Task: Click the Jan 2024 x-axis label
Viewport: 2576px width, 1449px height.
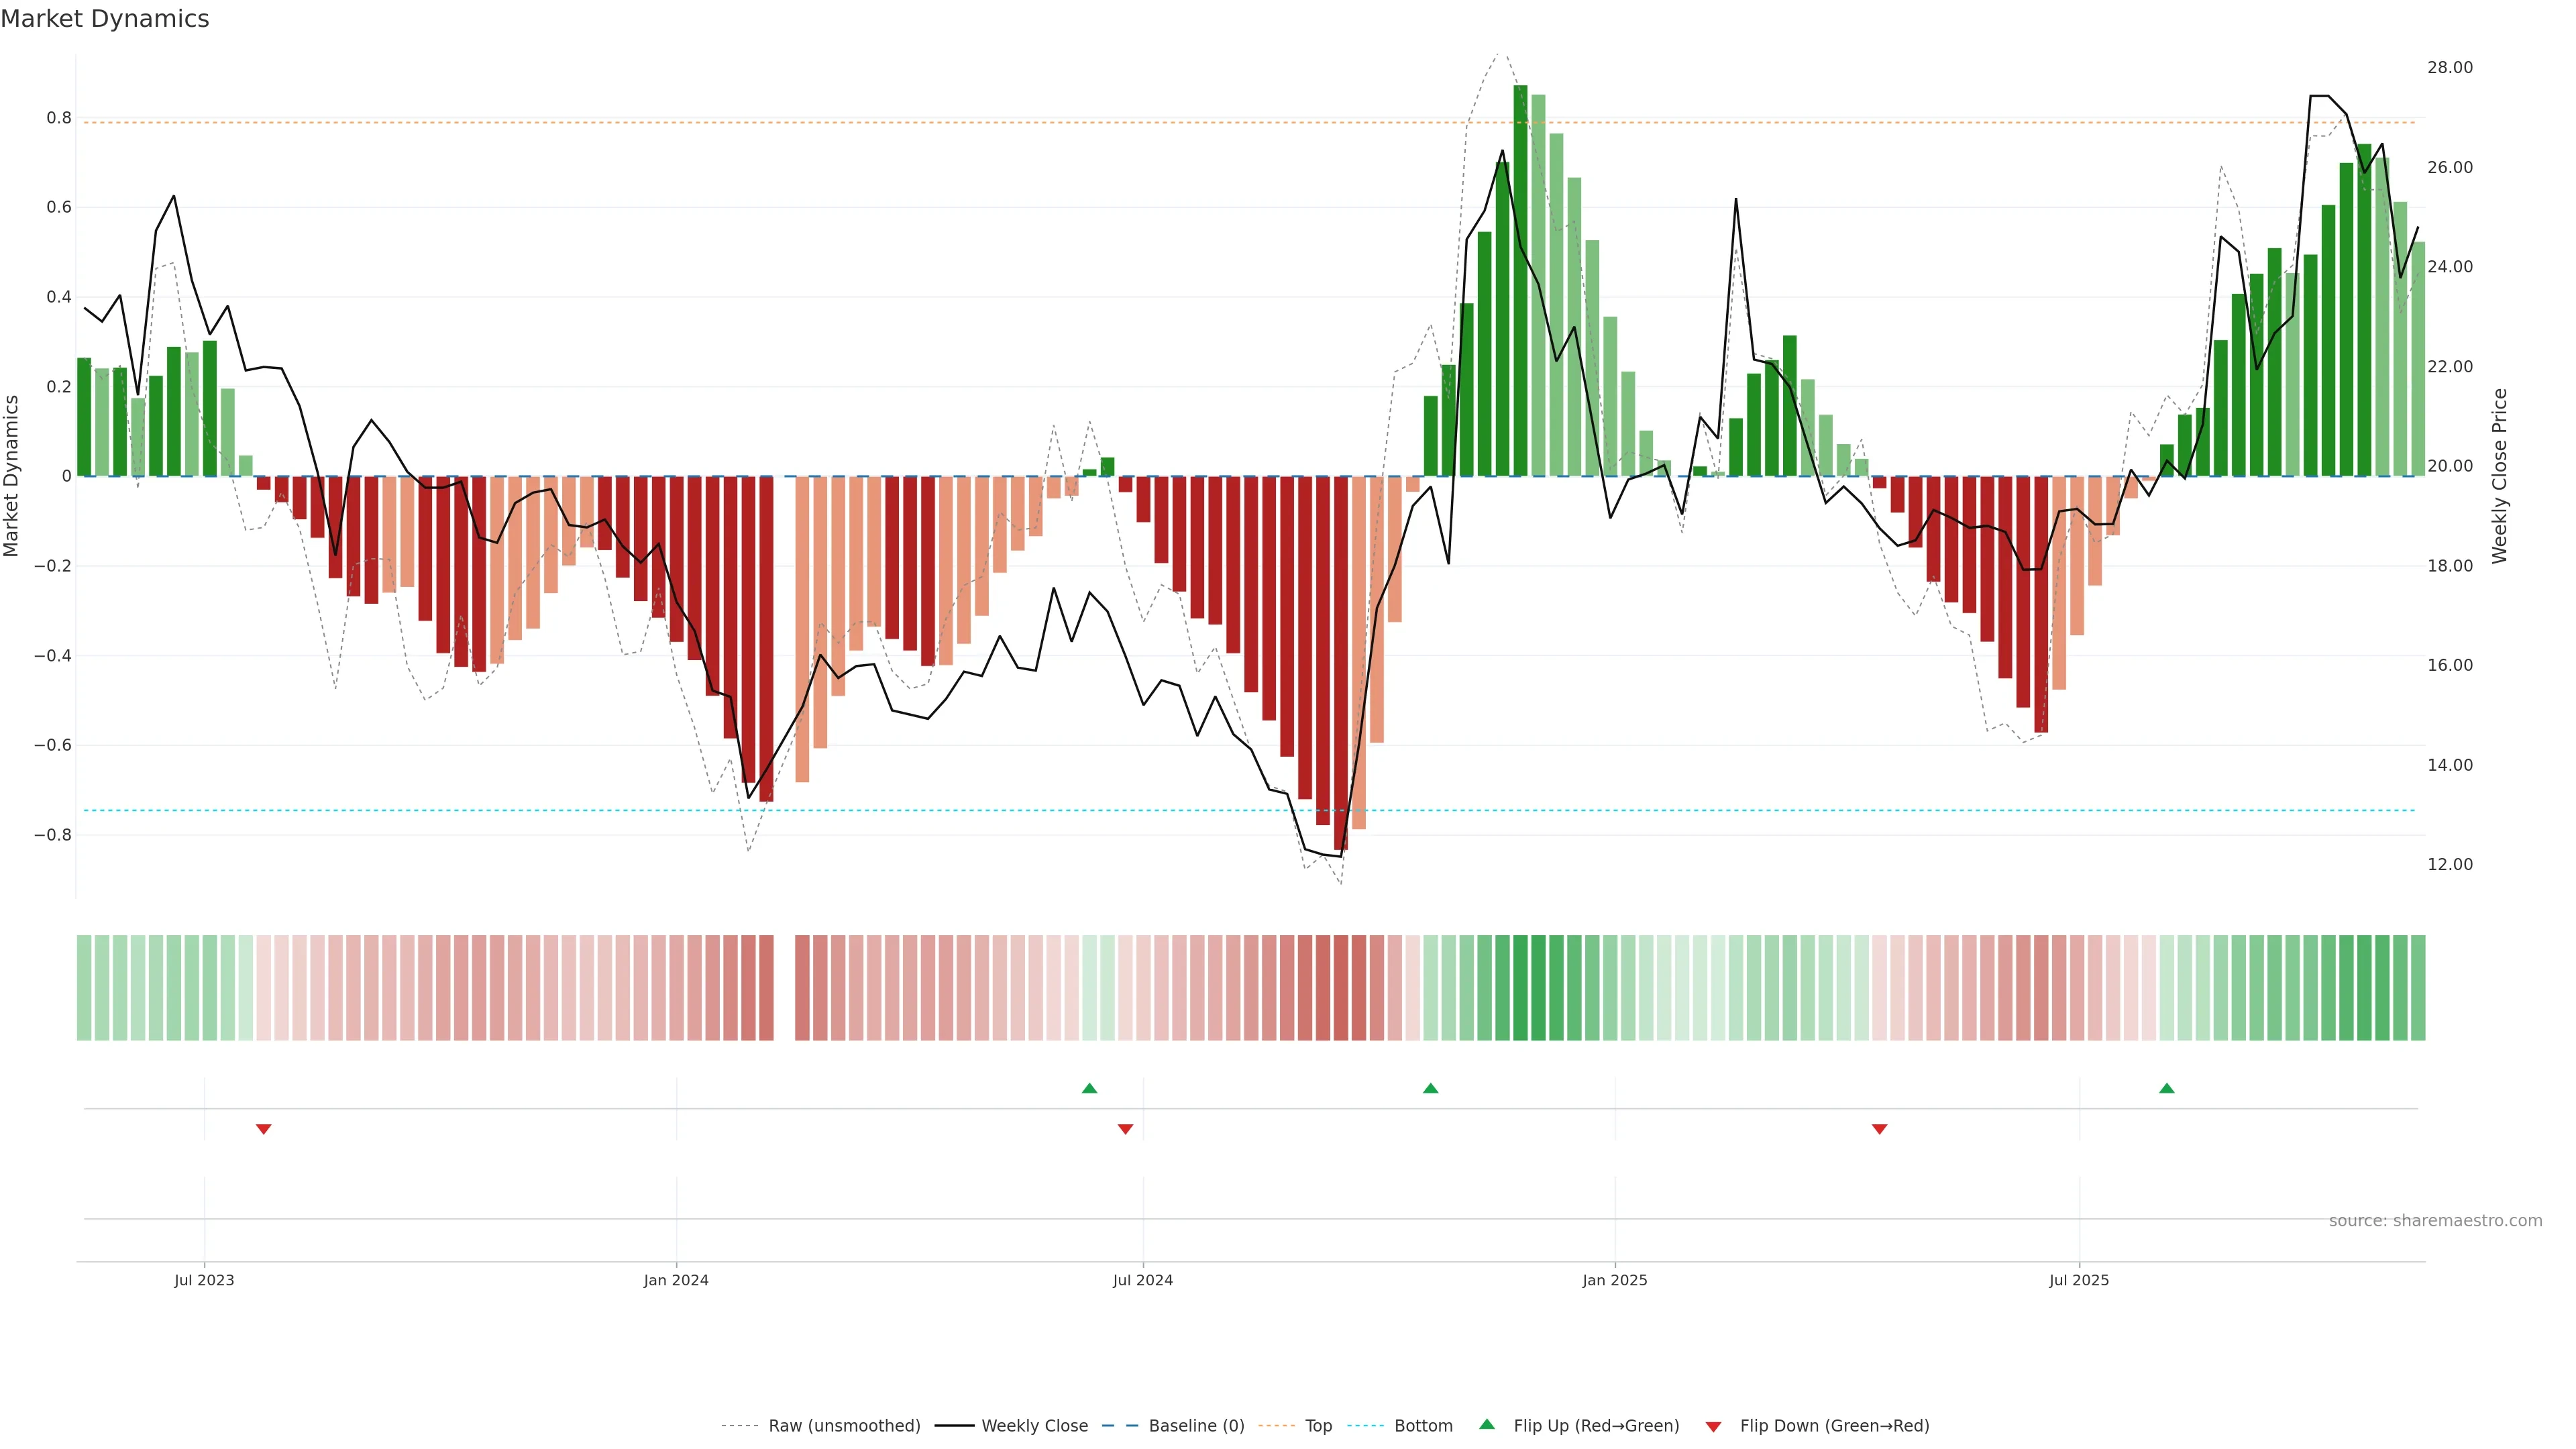Action: [x=676, y=1280]
